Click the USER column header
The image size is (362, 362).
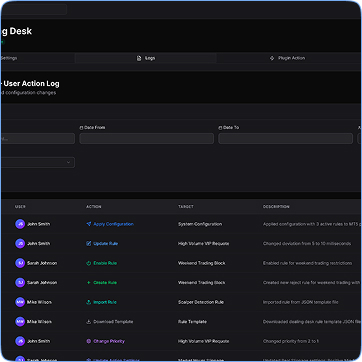20,207
